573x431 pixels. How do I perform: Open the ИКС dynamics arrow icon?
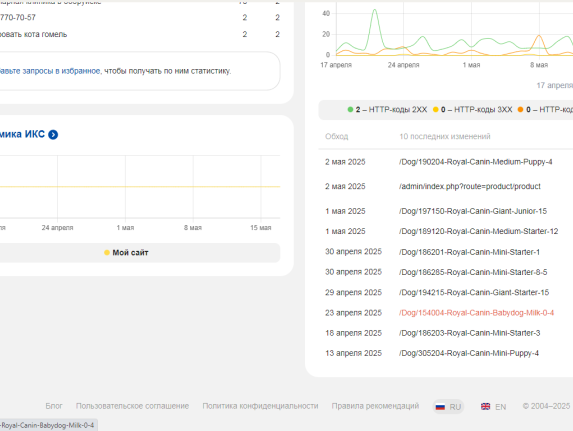point(53,135)
